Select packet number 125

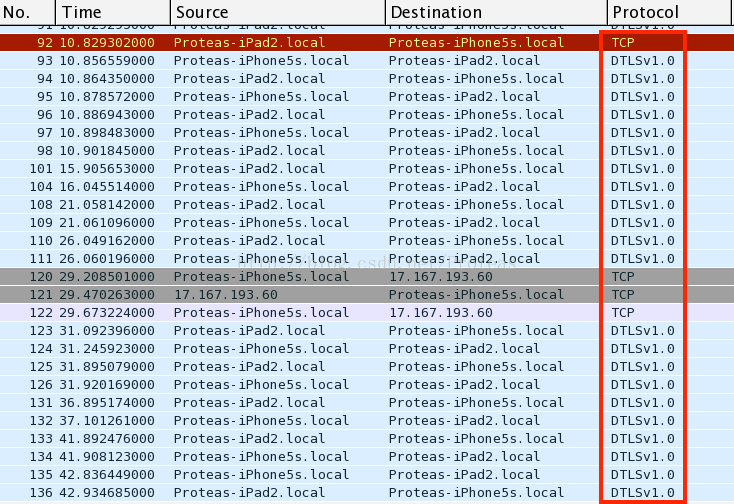point(367,366)
